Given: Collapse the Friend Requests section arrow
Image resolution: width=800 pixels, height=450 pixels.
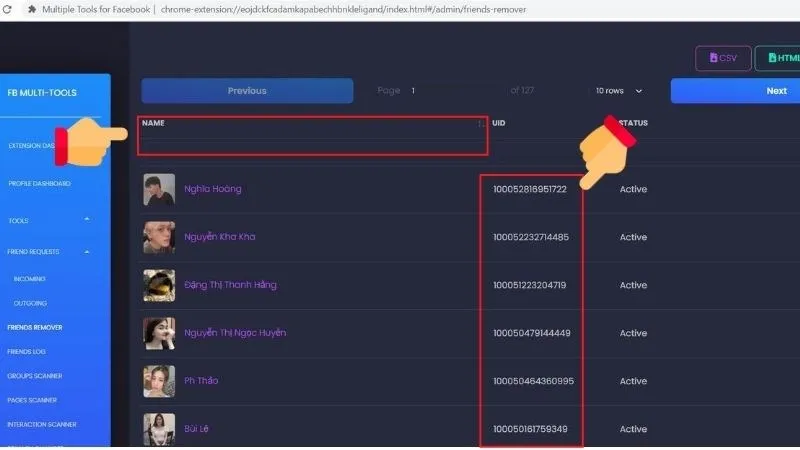Looking at the screenshot, I should (x=87, y=252).
